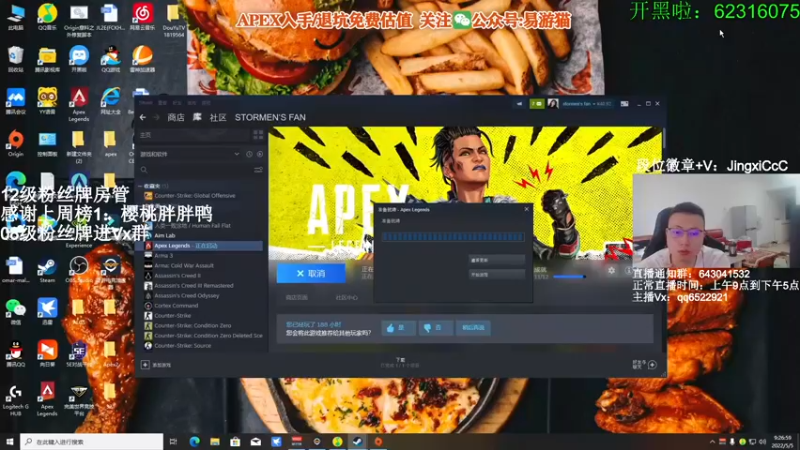The image size is (800, 450).
Task: Click the 稍后再说 later button
Action: (x=473, y=328)
